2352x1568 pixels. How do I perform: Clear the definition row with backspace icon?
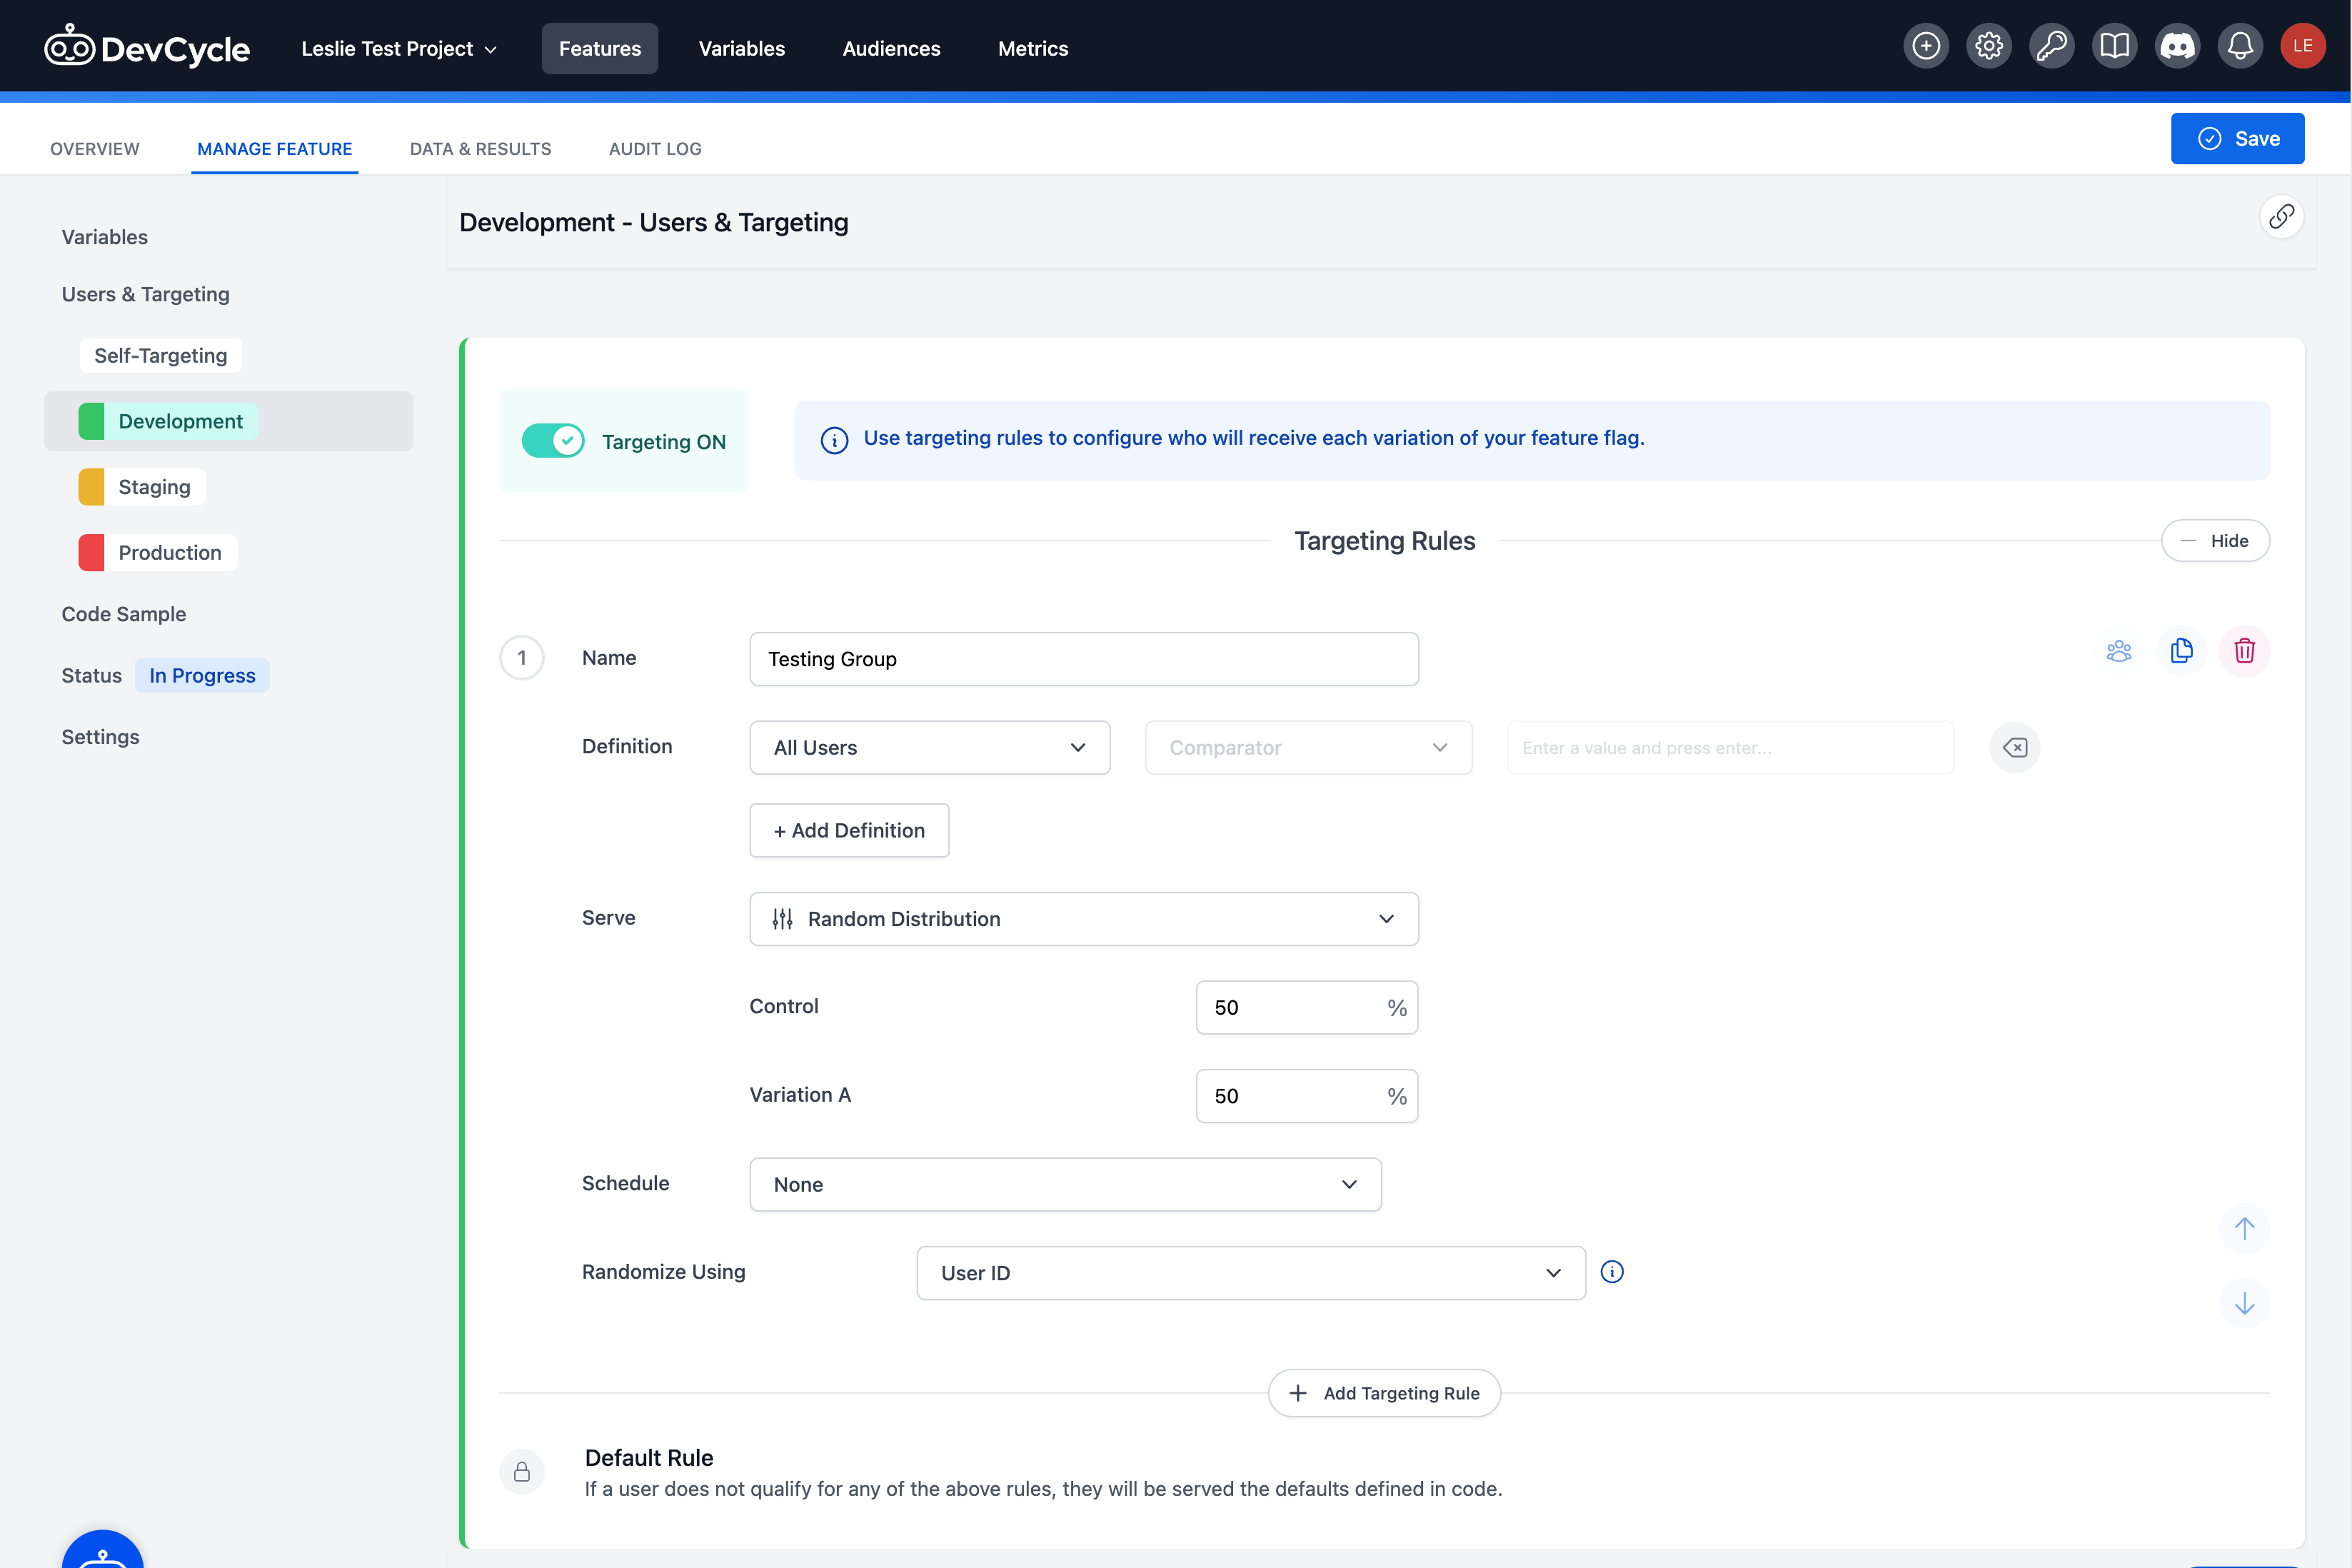(2014, 747)
